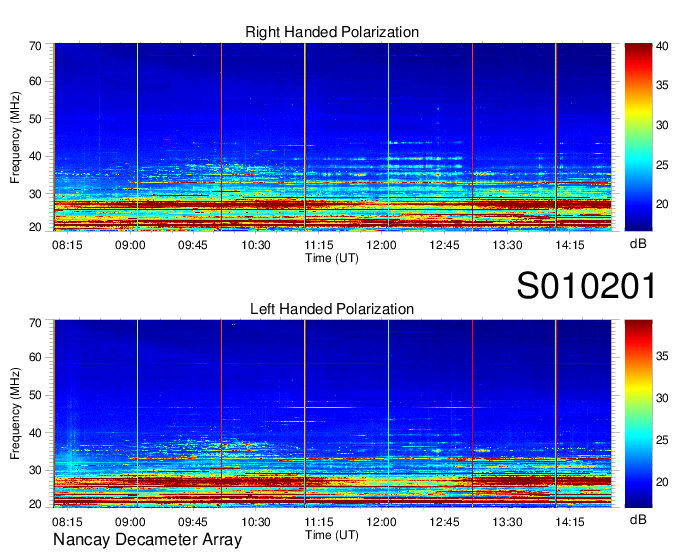The height and width of the screenshot is (552, 680).
Task: Click 14:15 time tick on Right Handed plot
Action: 570,245
